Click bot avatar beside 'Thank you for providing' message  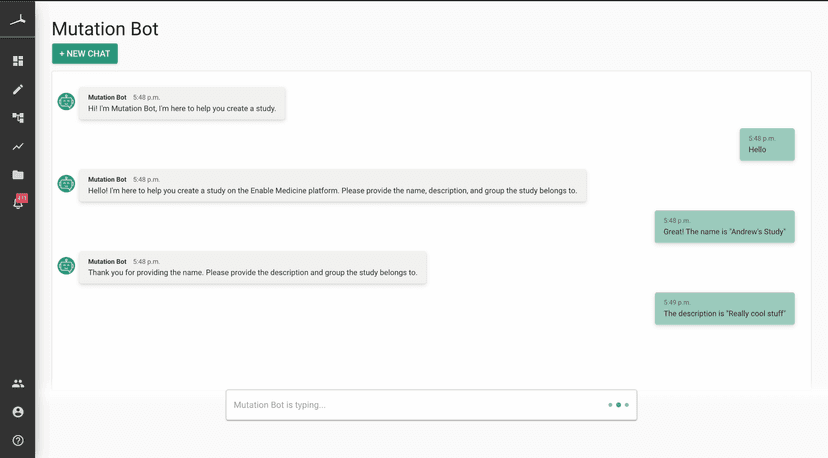pyautogui.click(x=66, y=266)
